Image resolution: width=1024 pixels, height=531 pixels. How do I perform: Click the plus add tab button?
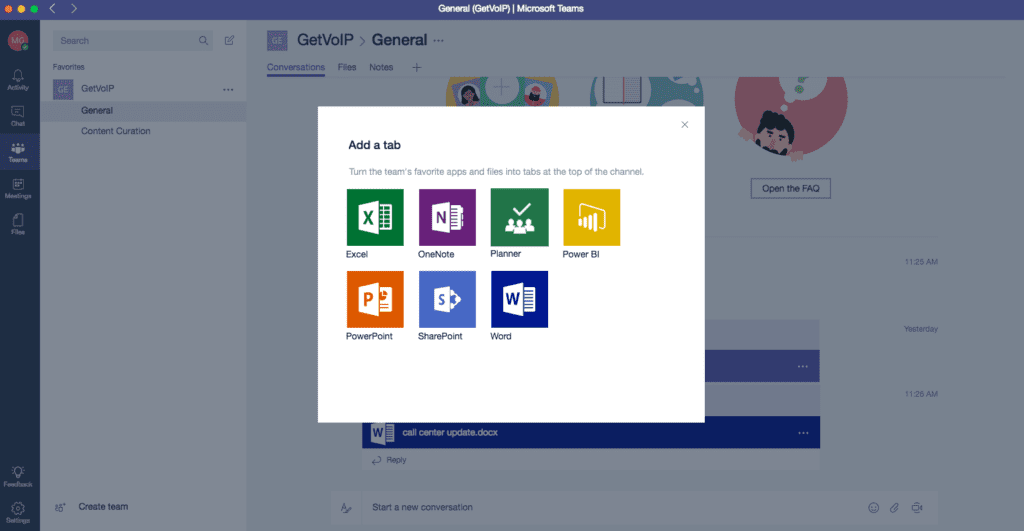pos(417,67)
